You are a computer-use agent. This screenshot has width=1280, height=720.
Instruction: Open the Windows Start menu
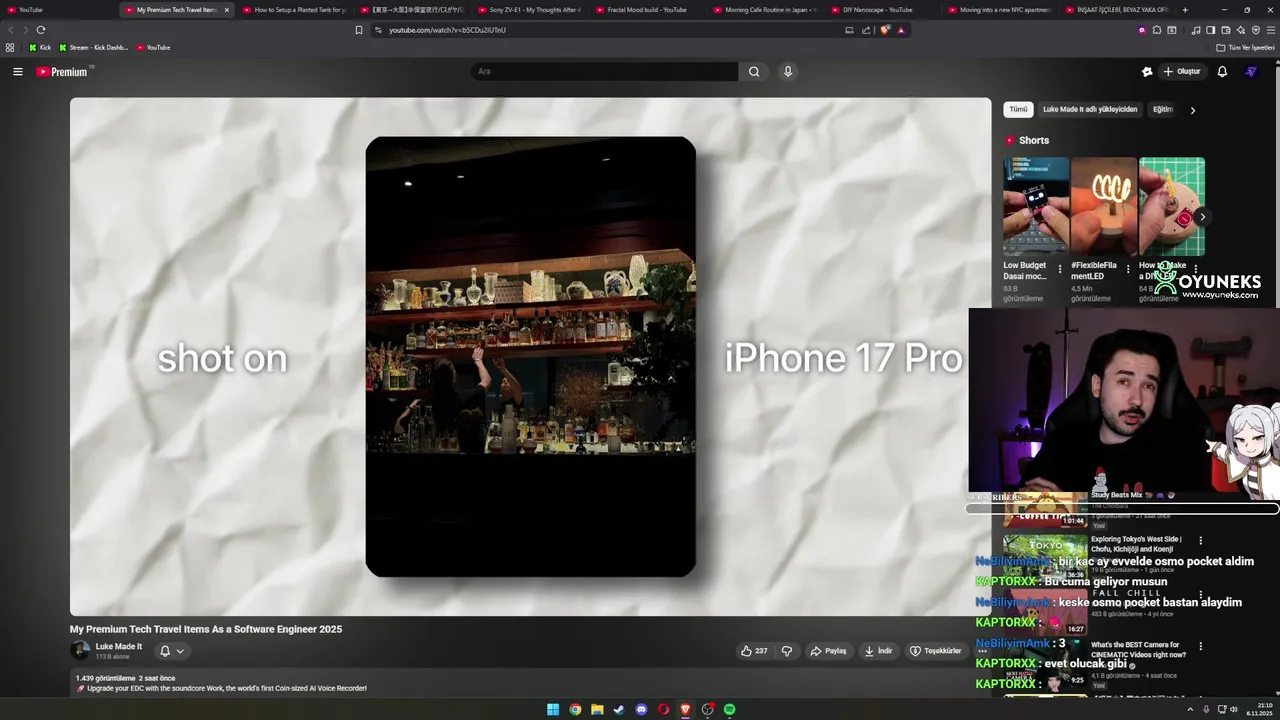pyautogui.click(x=553, y=710)
